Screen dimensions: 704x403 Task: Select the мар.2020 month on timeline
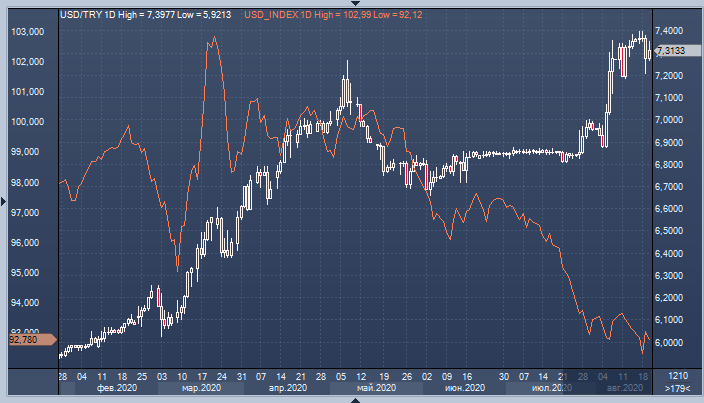pos(201,387)
